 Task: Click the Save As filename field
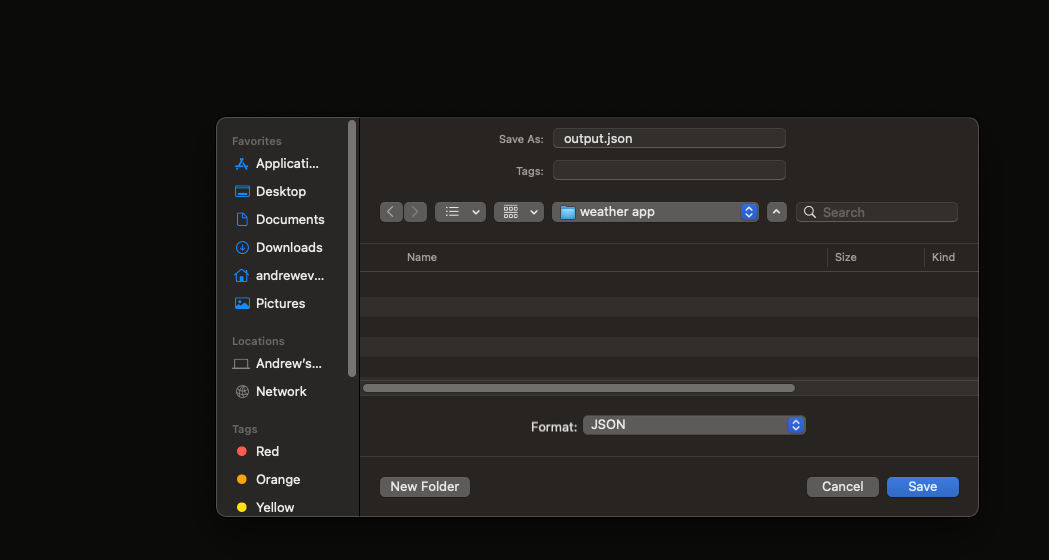(x=669, y=138)
